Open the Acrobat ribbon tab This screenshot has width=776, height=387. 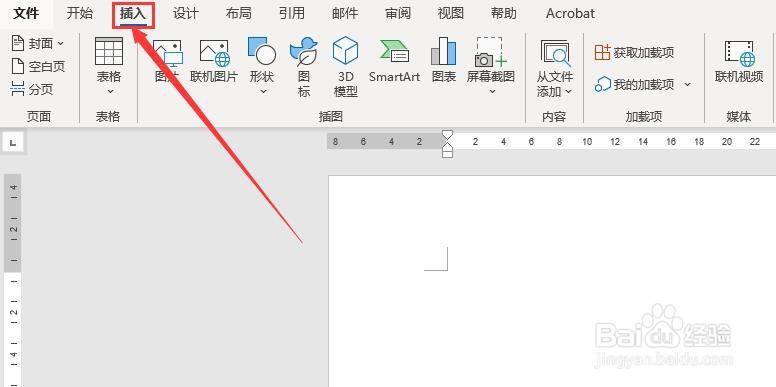pyautogui.click(x=570, y=13)
